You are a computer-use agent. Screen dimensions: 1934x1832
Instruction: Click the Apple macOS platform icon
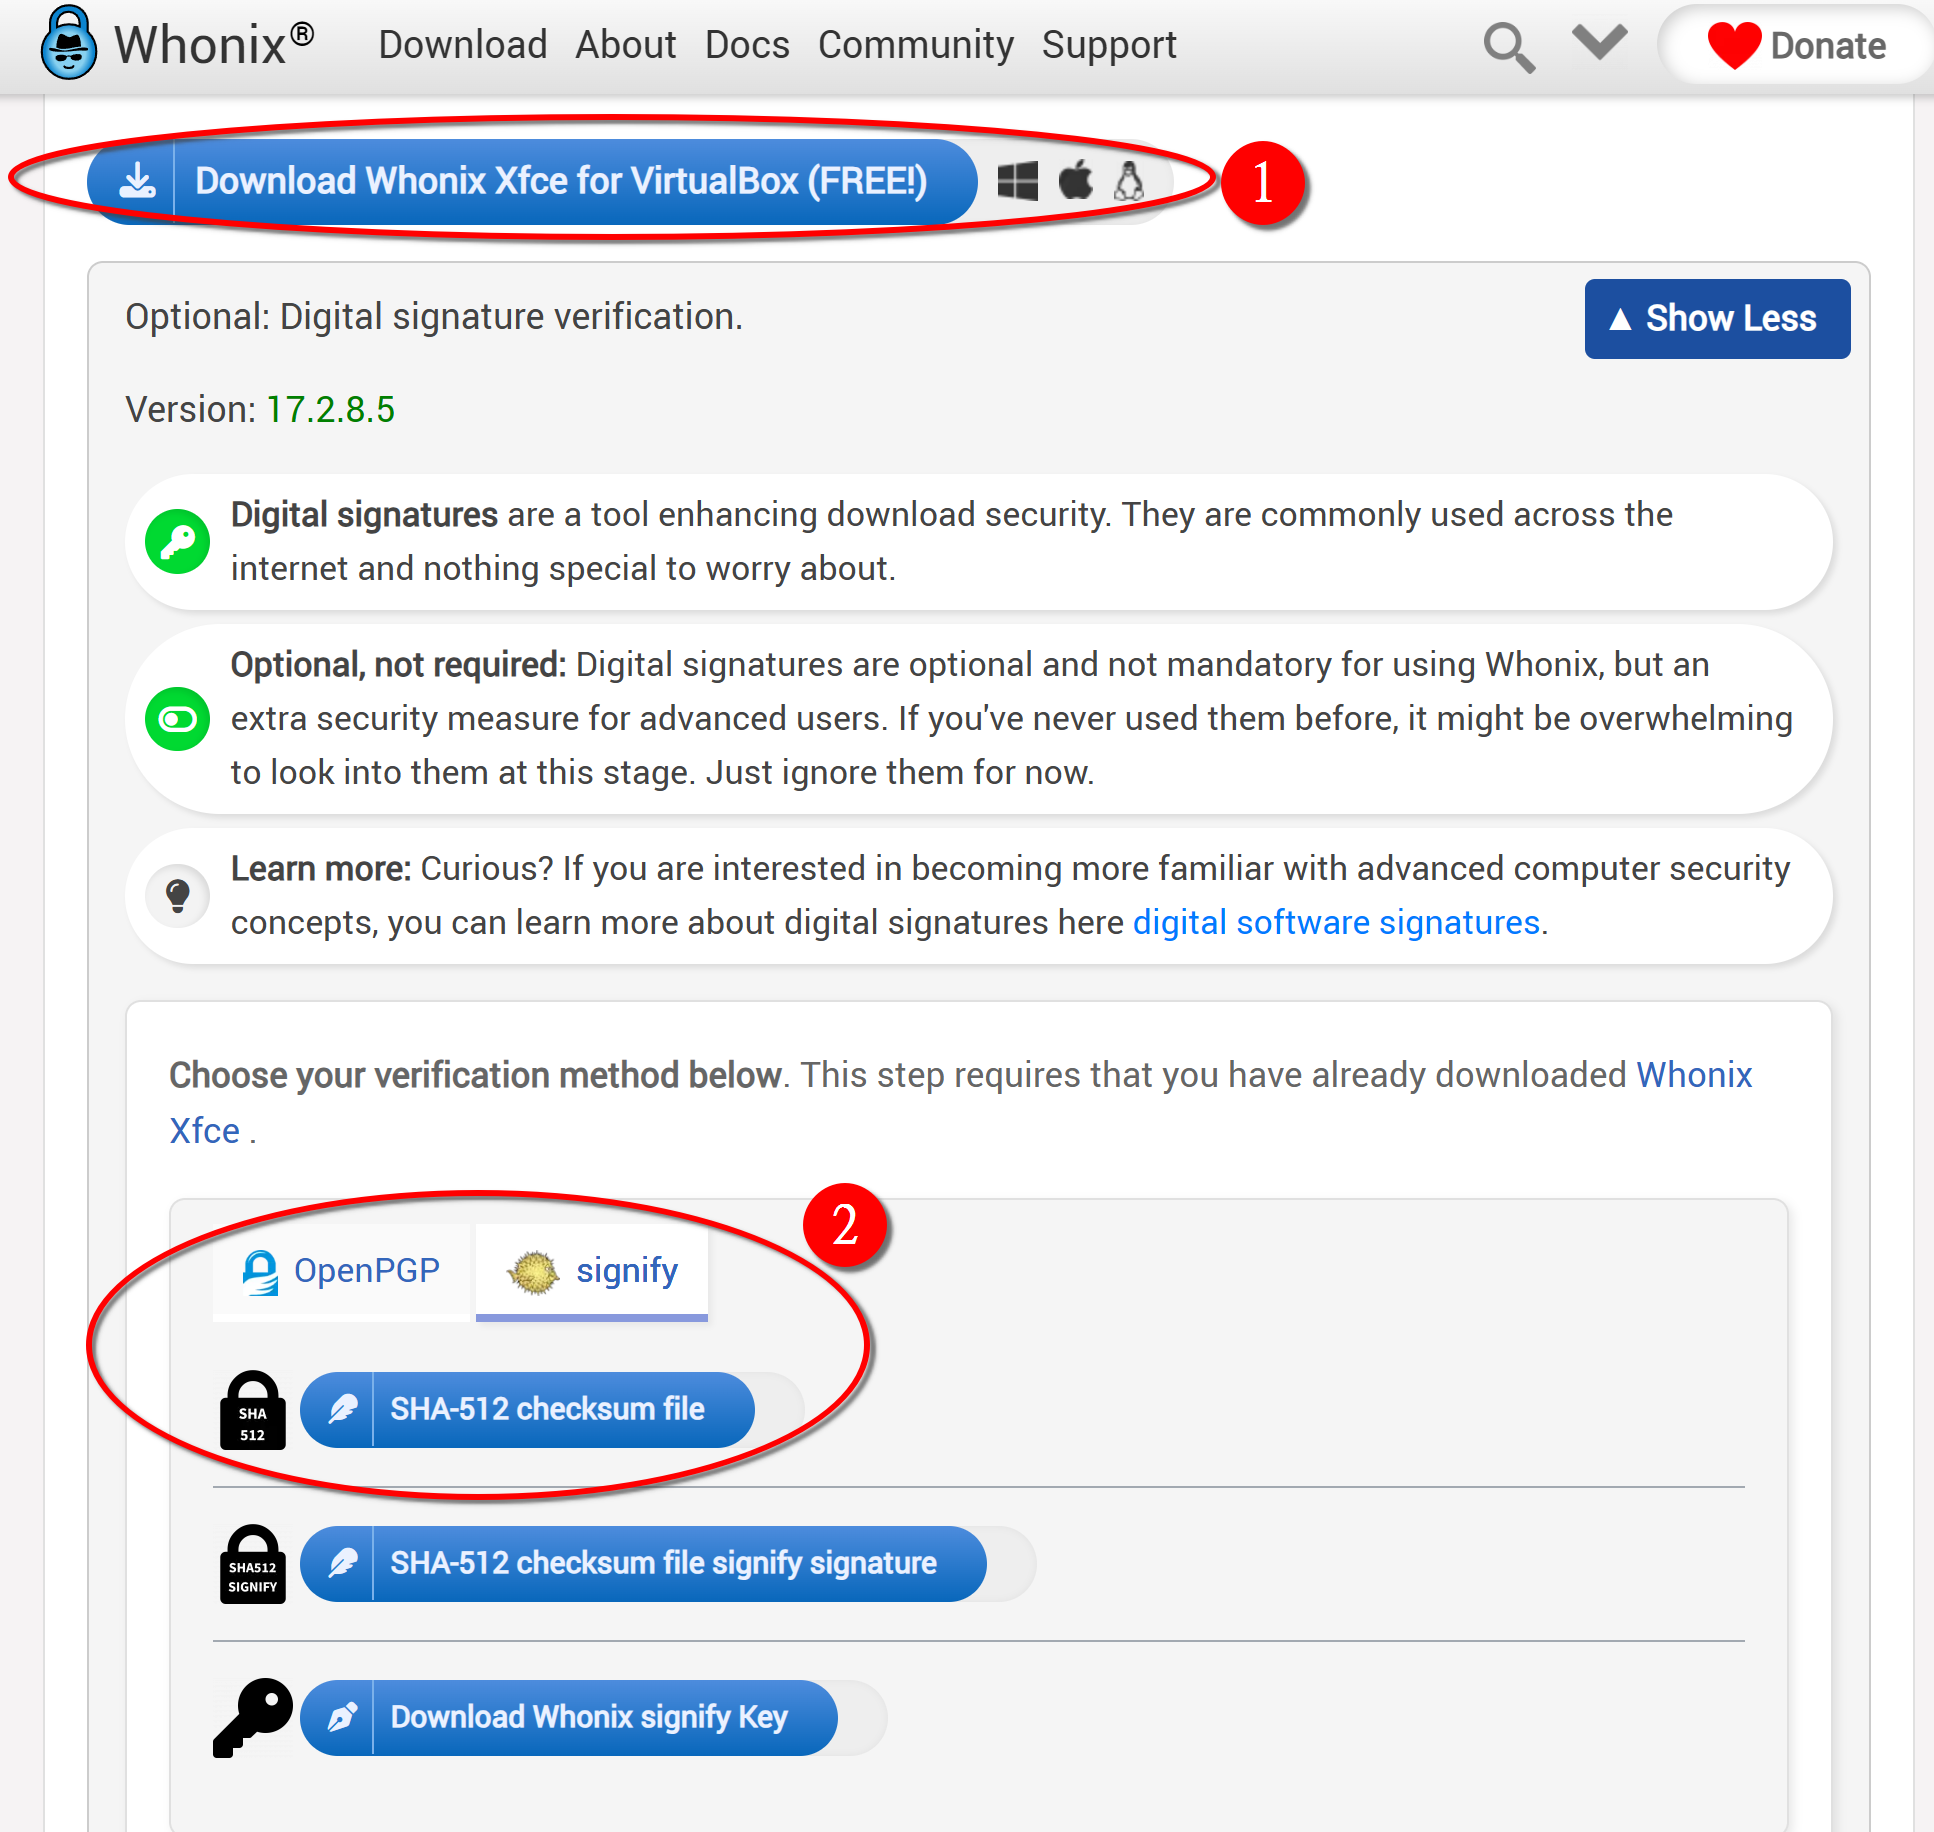pos(1076,181)
